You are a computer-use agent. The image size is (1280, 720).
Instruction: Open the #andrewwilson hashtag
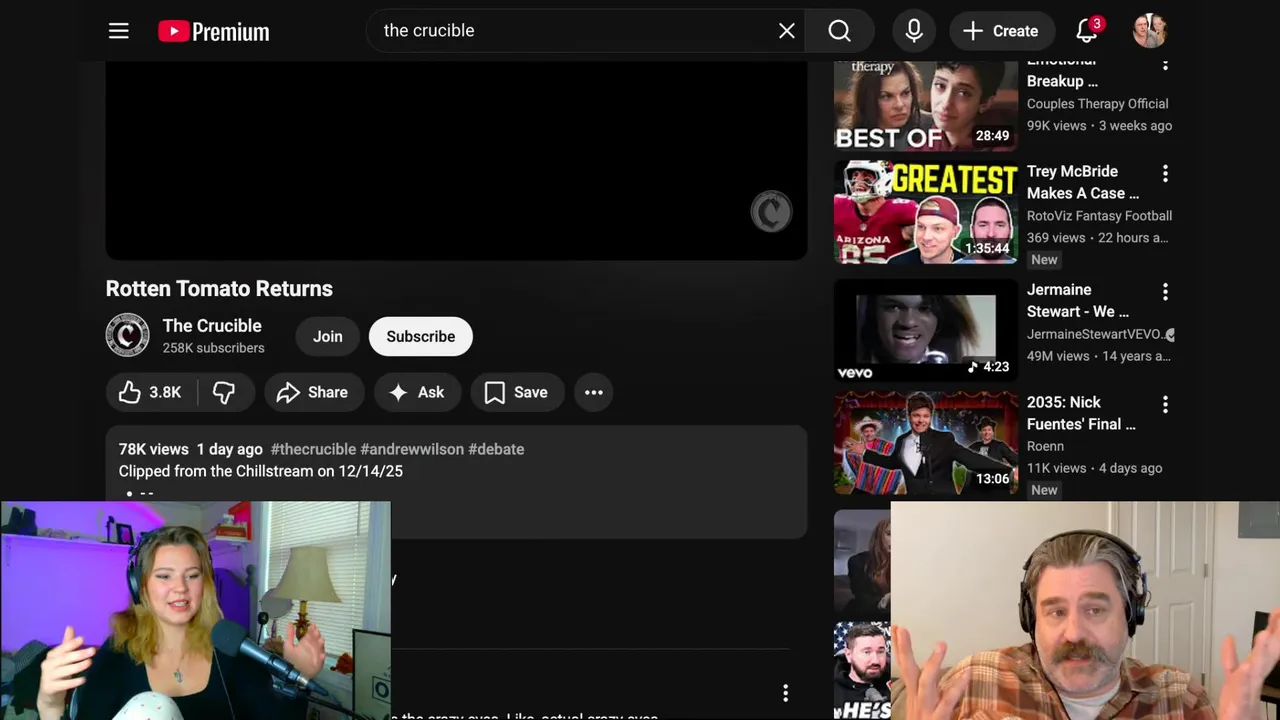(x=412, y=449)
